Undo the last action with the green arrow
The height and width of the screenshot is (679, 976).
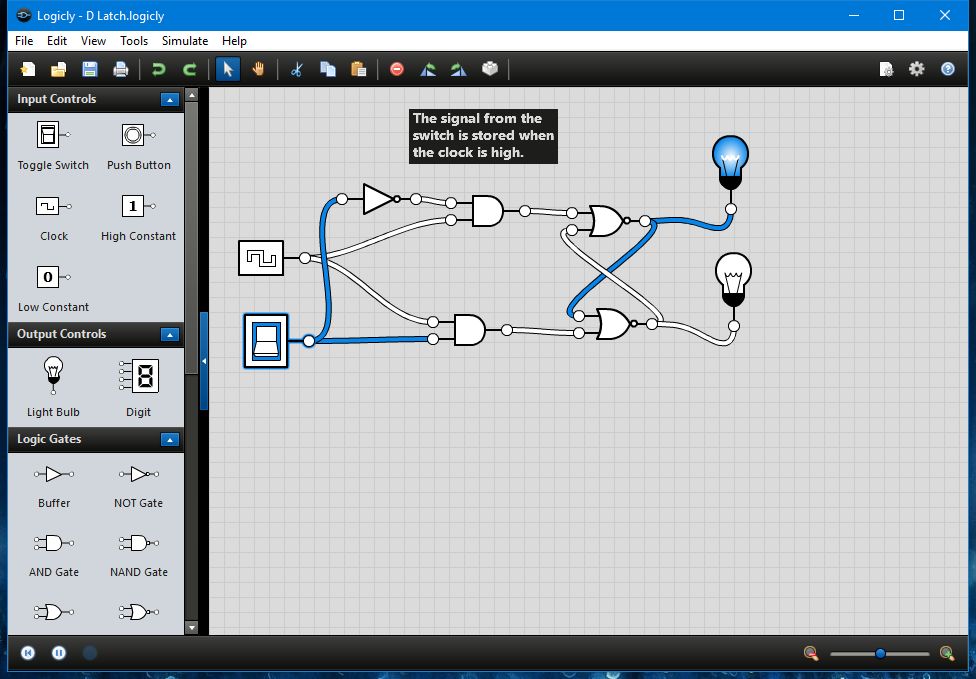tap(159, 68)
